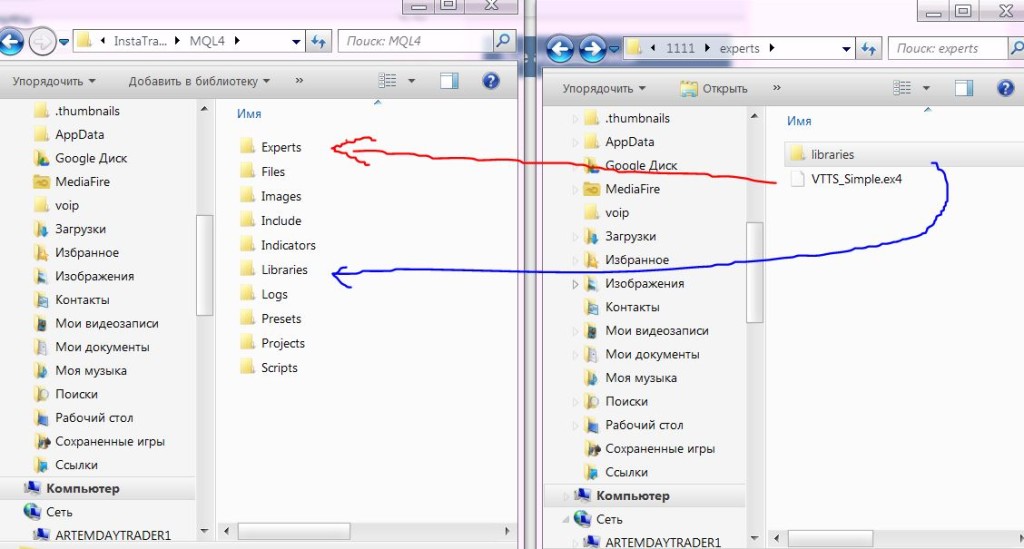This screenshot has width=1024, height=549.
Task: Click the MQL4 search field
Action: click(x=415, y=41)
